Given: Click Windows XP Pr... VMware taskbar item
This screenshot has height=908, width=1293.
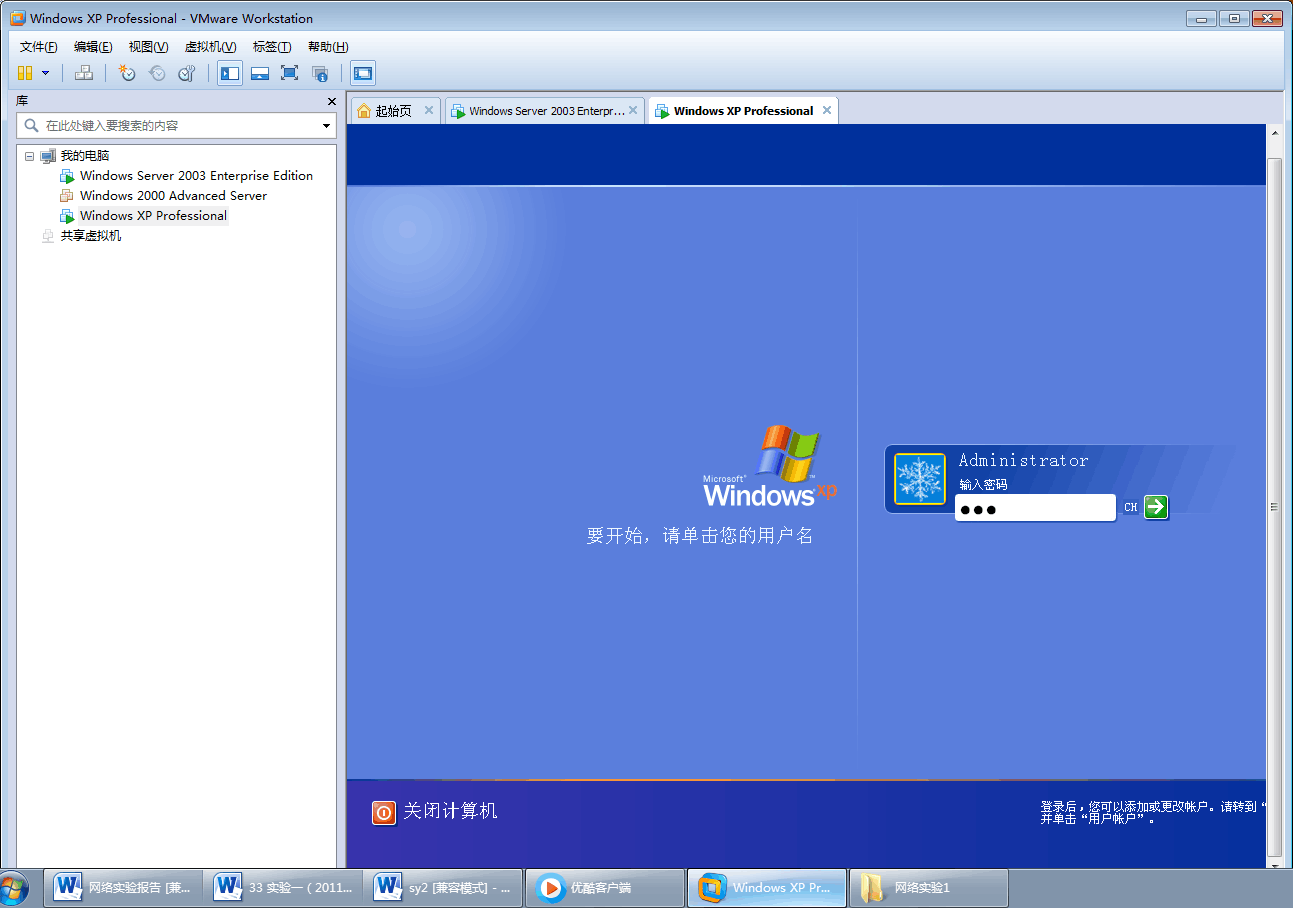Looking at the screenshot, I should pyautogui.click(x=767, y=887).
